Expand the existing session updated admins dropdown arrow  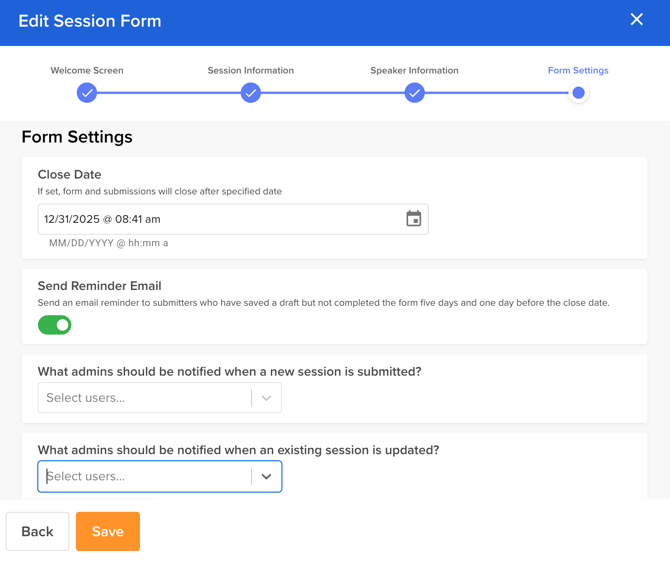[x=266, y=477]
